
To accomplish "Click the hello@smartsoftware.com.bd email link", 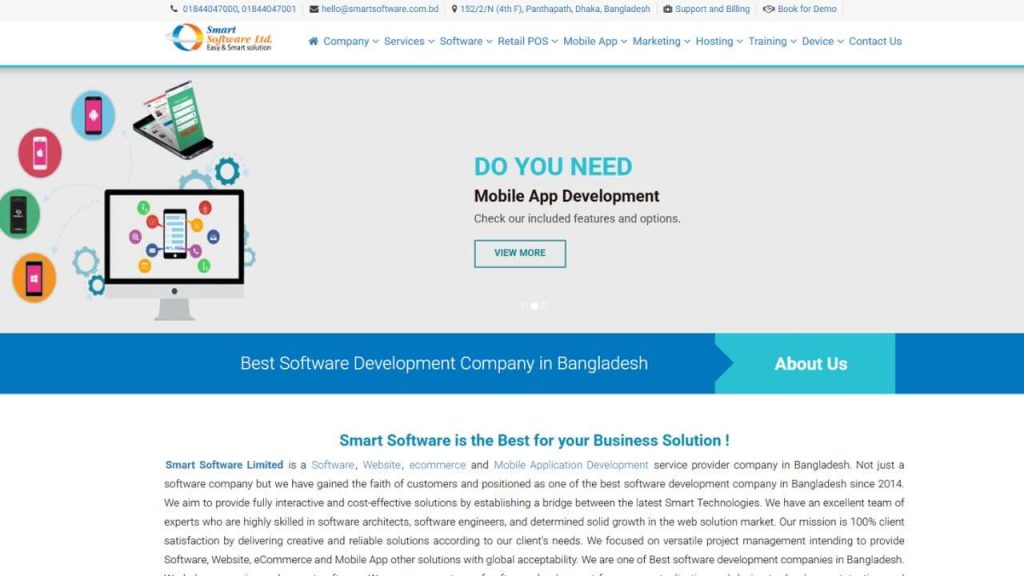I will (x=380, y=9).
